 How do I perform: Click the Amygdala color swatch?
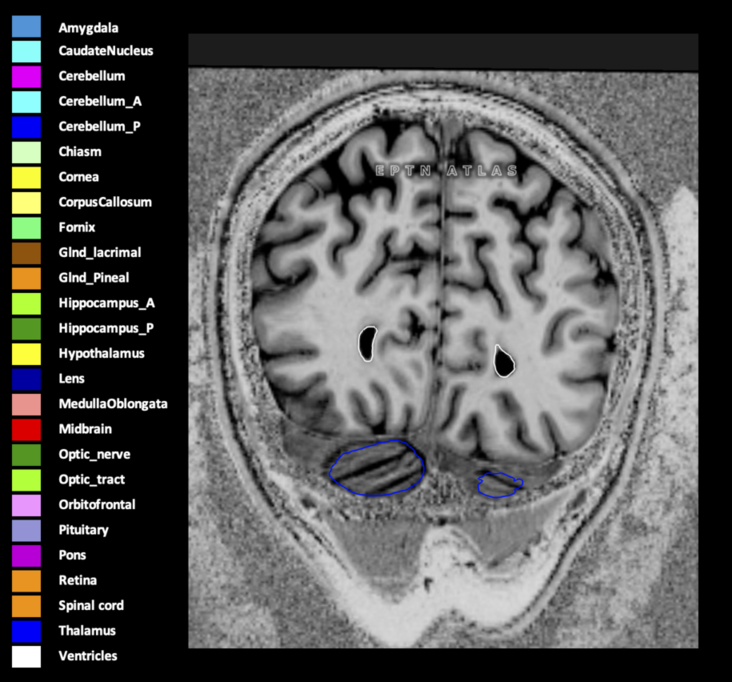point(26,27)
